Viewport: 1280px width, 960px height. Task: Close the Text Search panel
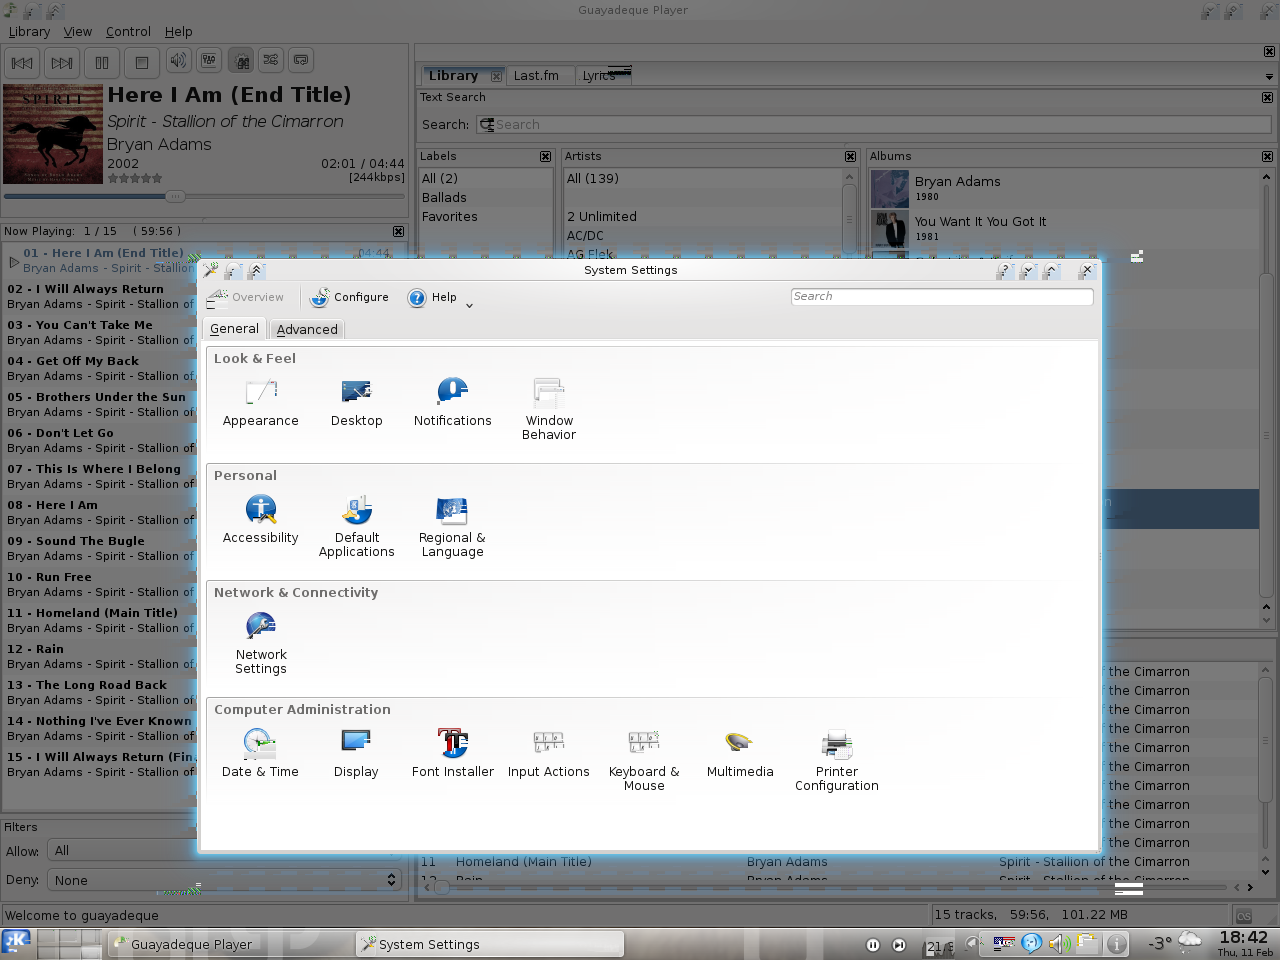click(x=1267, y=98)
